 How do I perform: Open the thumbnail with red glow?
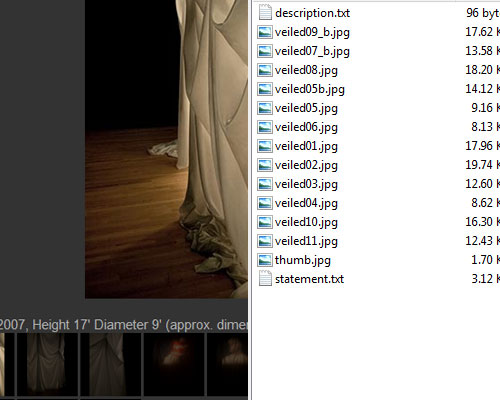(x=174, y=364)
